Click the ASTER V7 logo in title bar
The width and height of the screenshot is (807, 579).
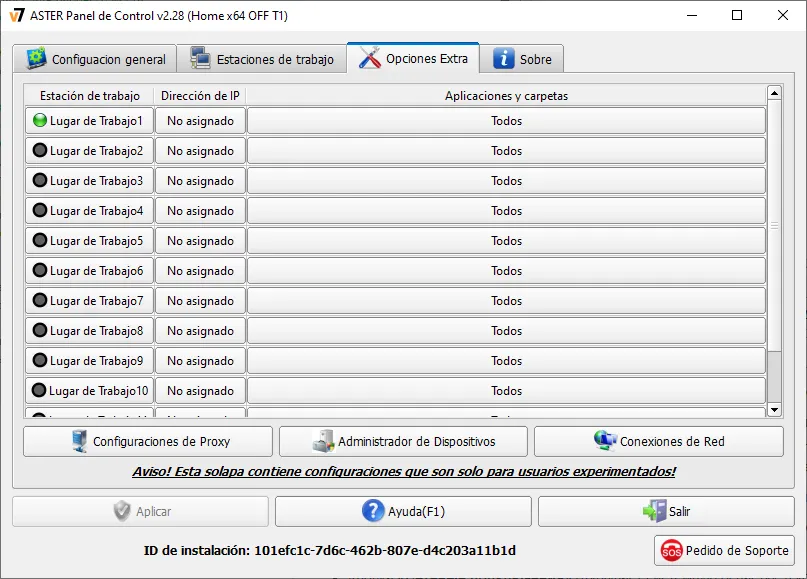click(18, 15)
